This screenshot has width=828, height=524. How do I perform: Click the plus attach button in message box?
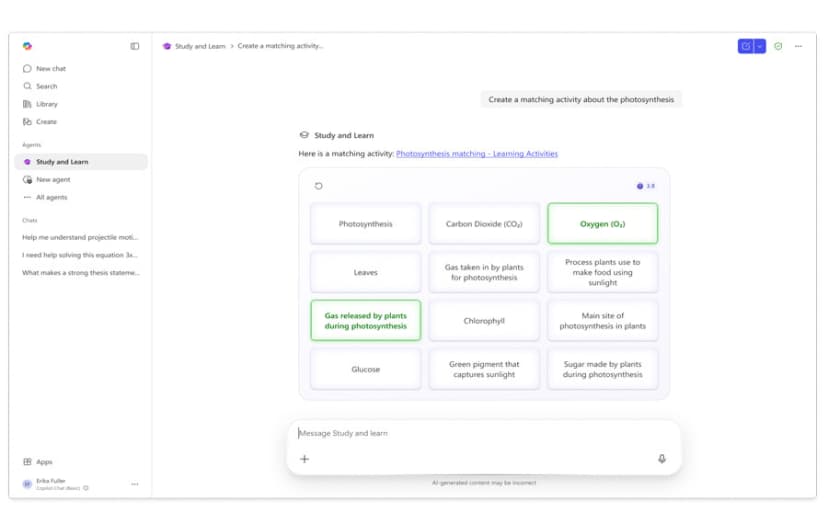pos(304,458)
